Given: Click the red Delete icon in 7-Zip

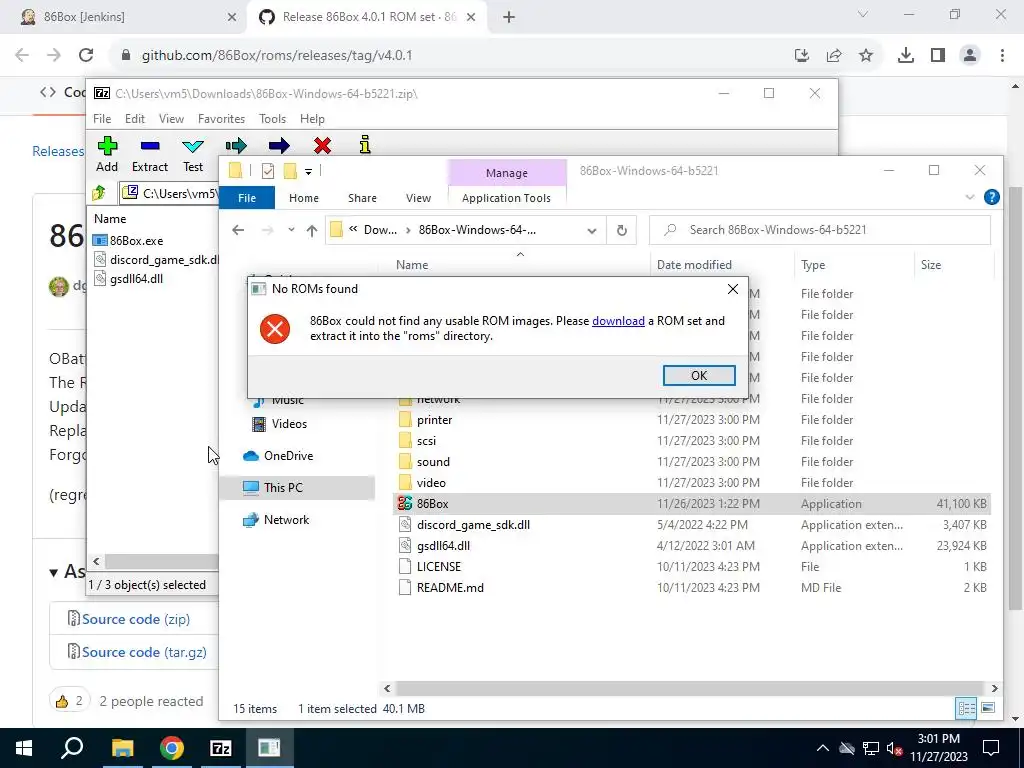Looking at the screenshot, I should (322, 145).
